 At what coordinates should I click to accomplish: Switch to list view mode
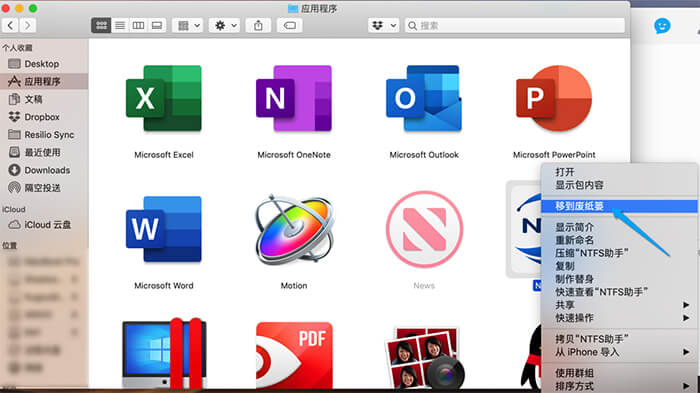pos(120,25)
